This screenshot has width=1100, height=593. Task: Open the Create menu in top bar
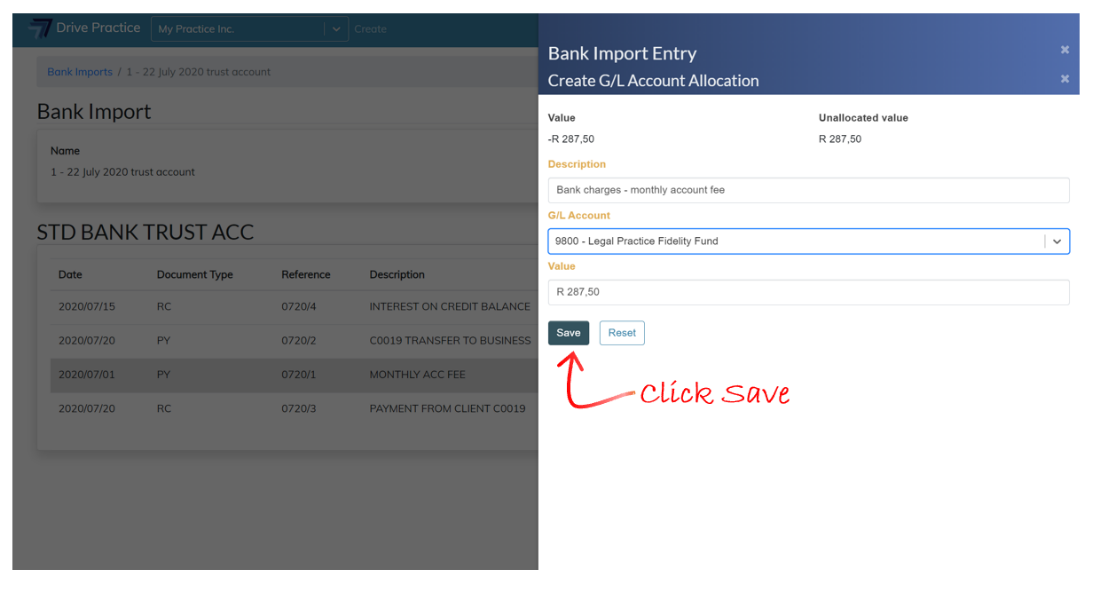pos(370,29)
